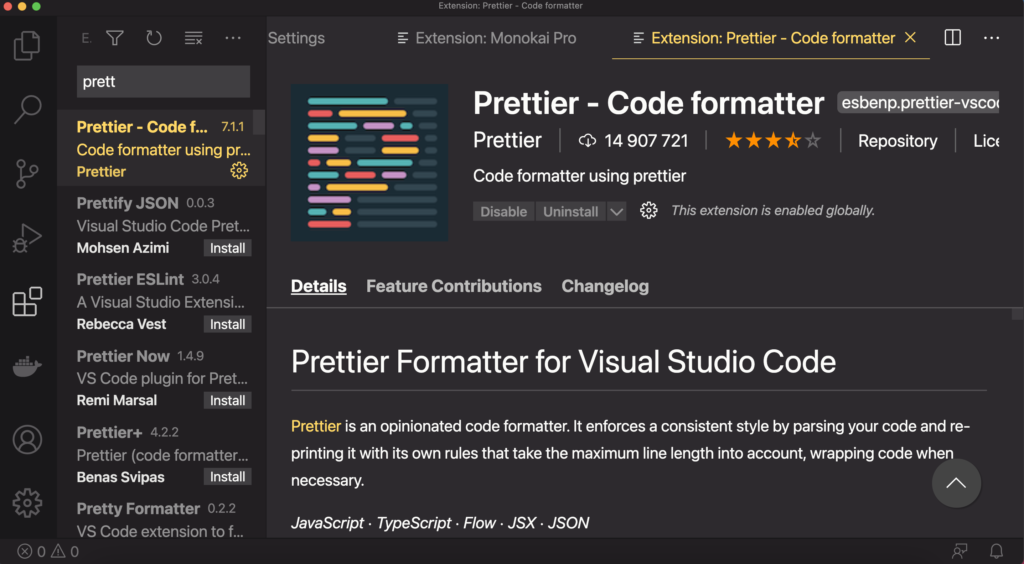
Task: Uninstall the Prettier extension
Action: [x=571, y=212]
